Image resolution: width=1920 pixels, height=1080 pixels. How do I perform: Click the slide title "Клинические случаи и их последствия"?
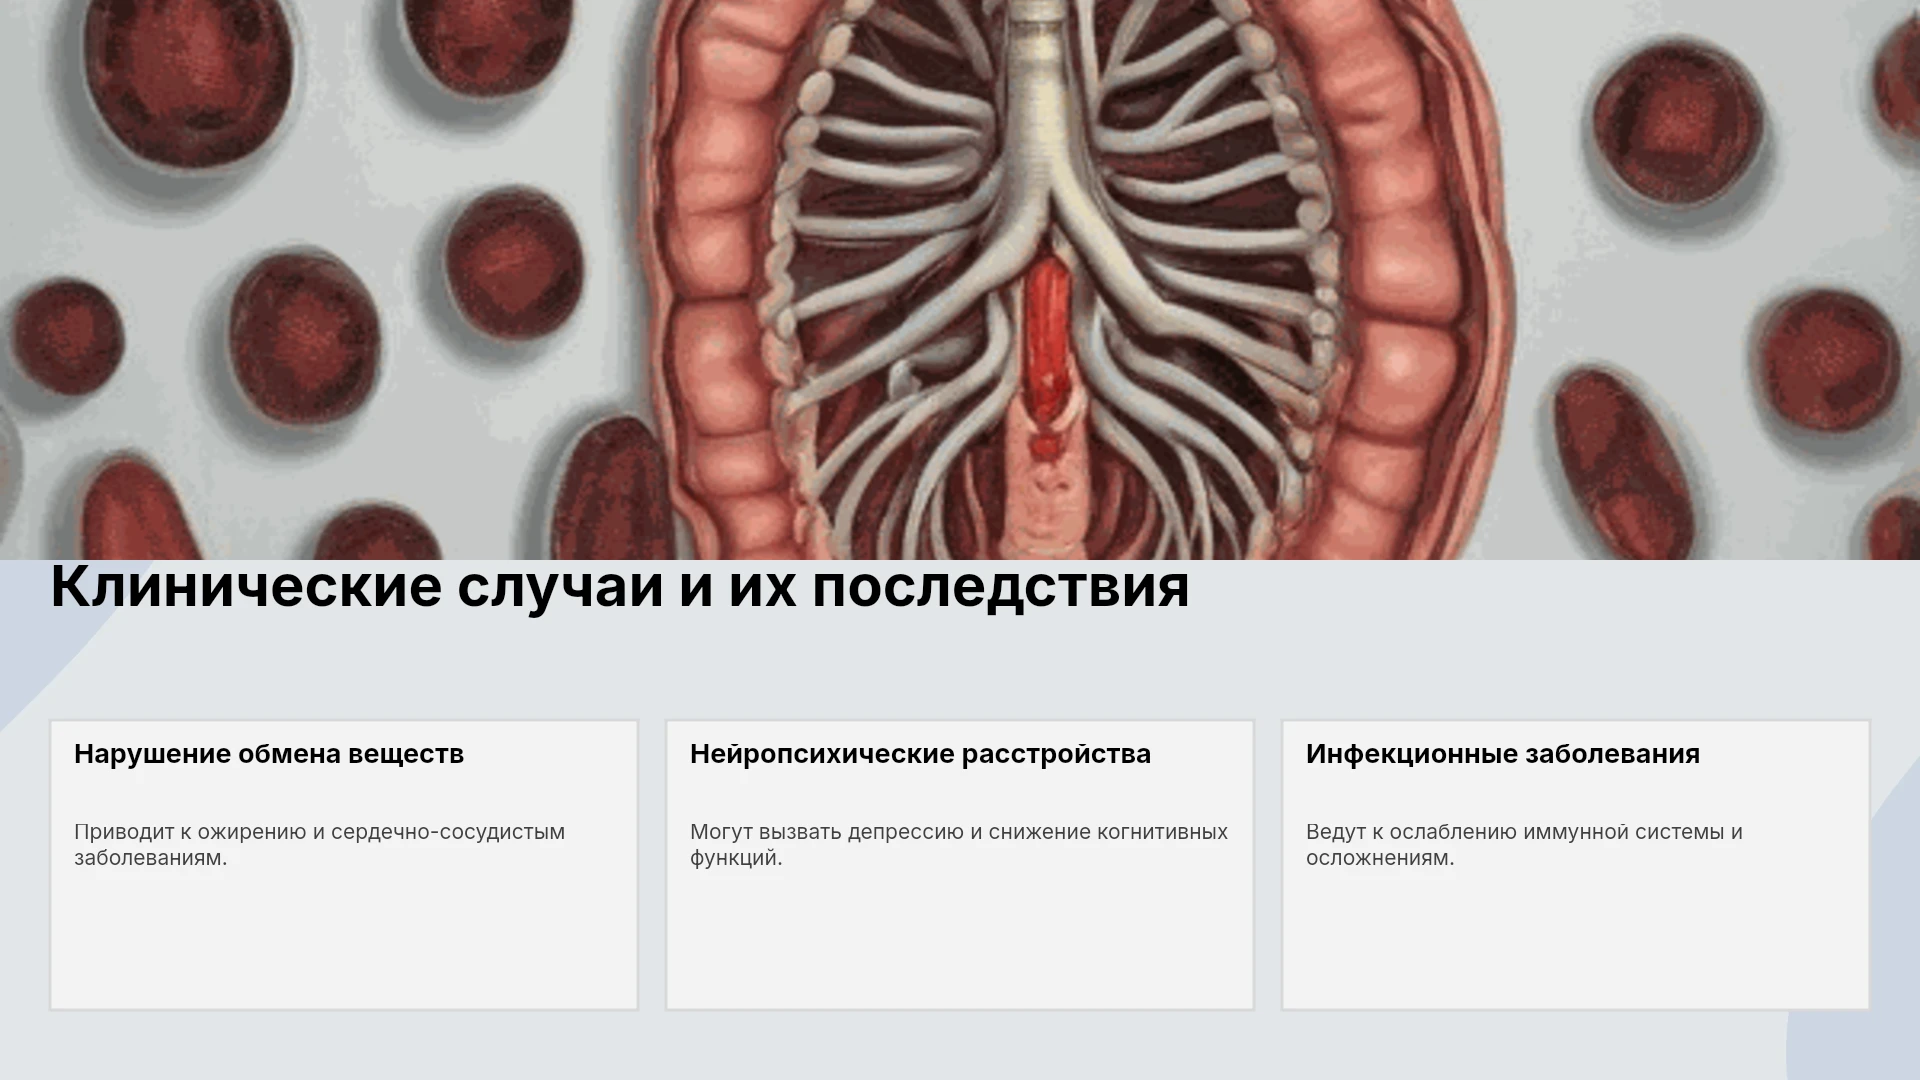coord(620,586)
